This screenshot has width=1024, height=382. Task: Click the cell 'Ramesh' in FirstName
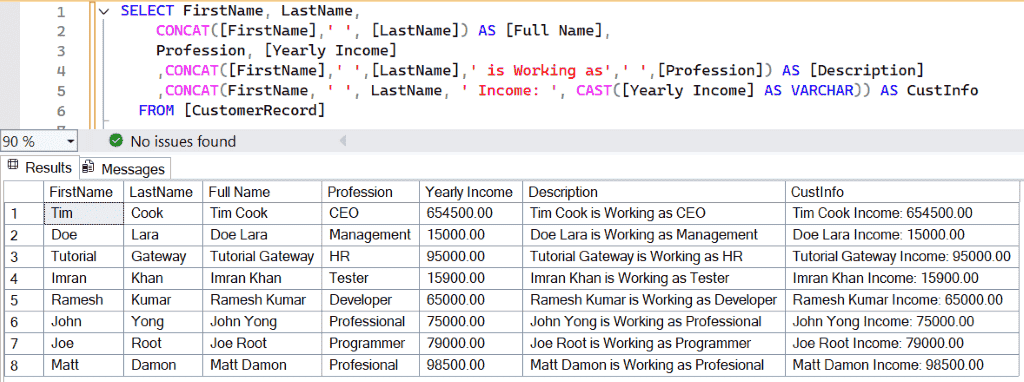pyautogui.click(x=83, y=300)
